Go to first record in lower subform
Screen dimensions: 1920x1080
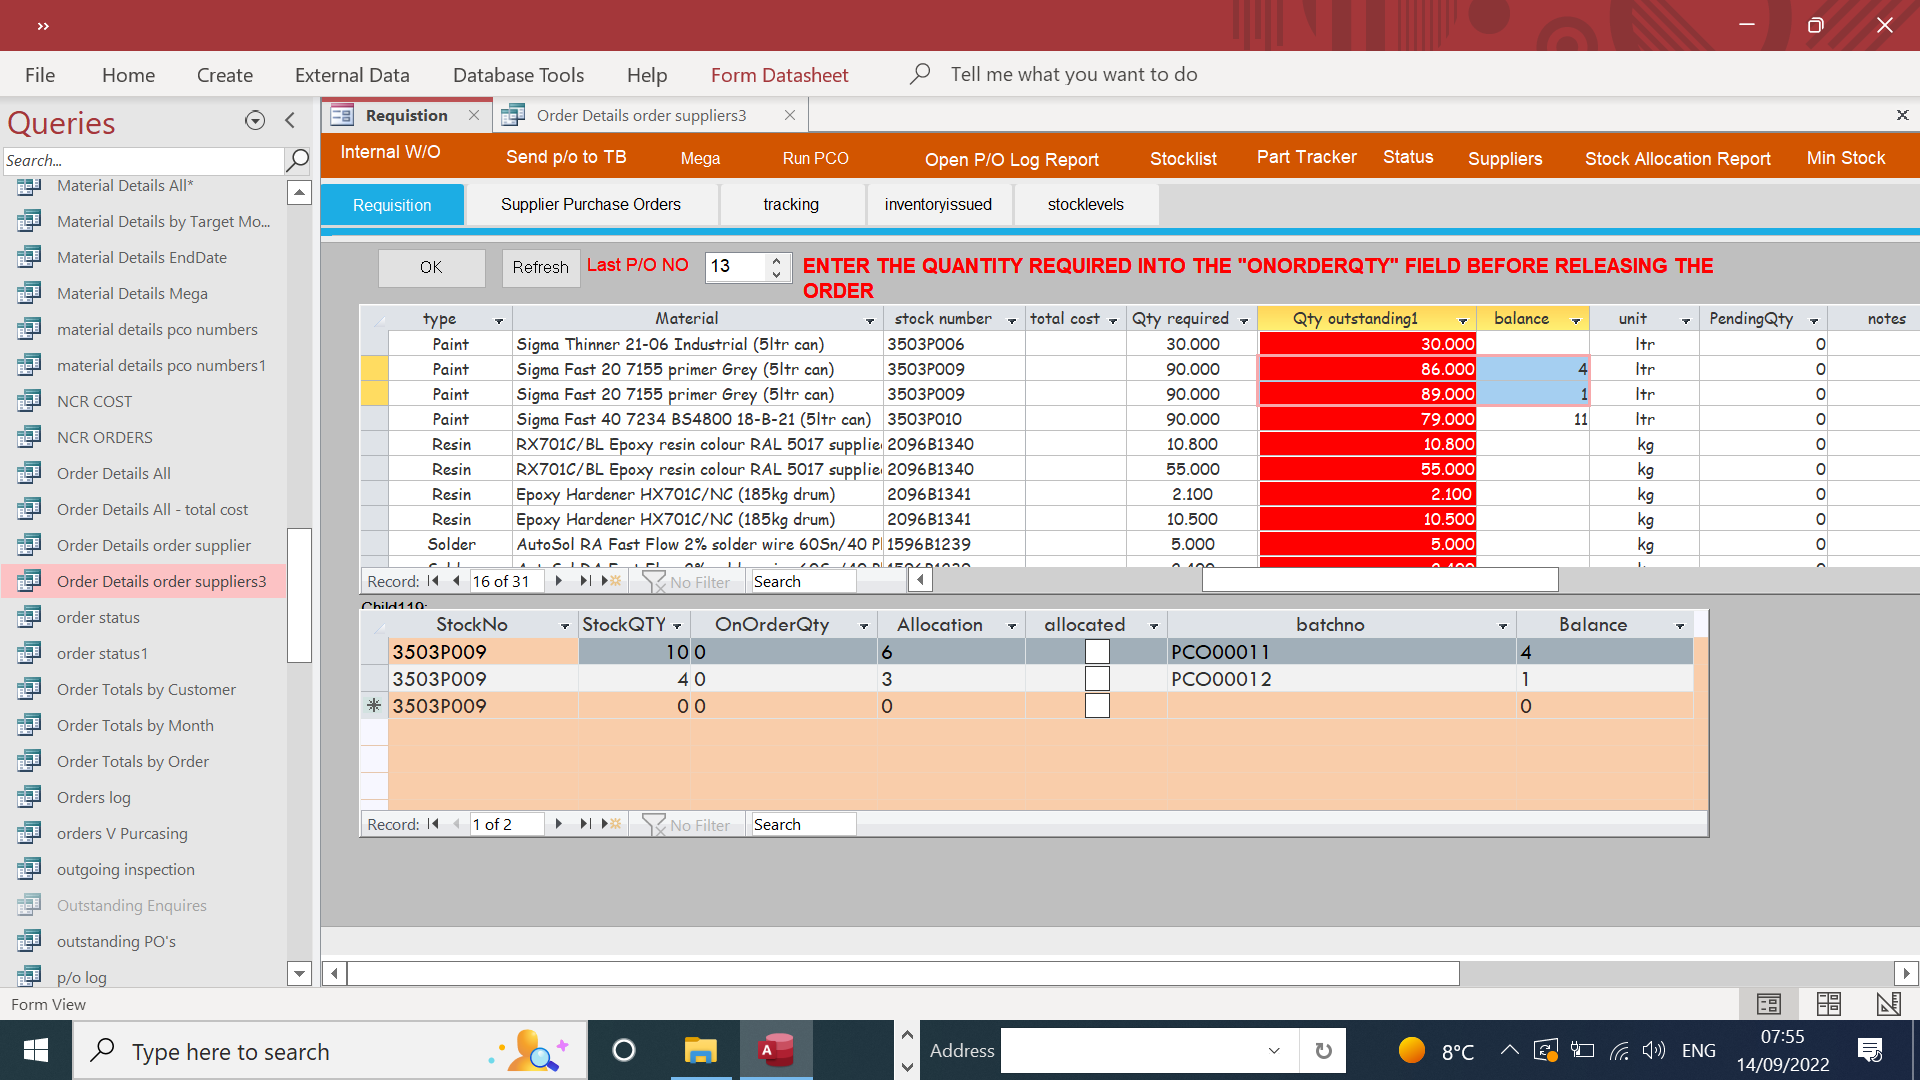point(433,824)
